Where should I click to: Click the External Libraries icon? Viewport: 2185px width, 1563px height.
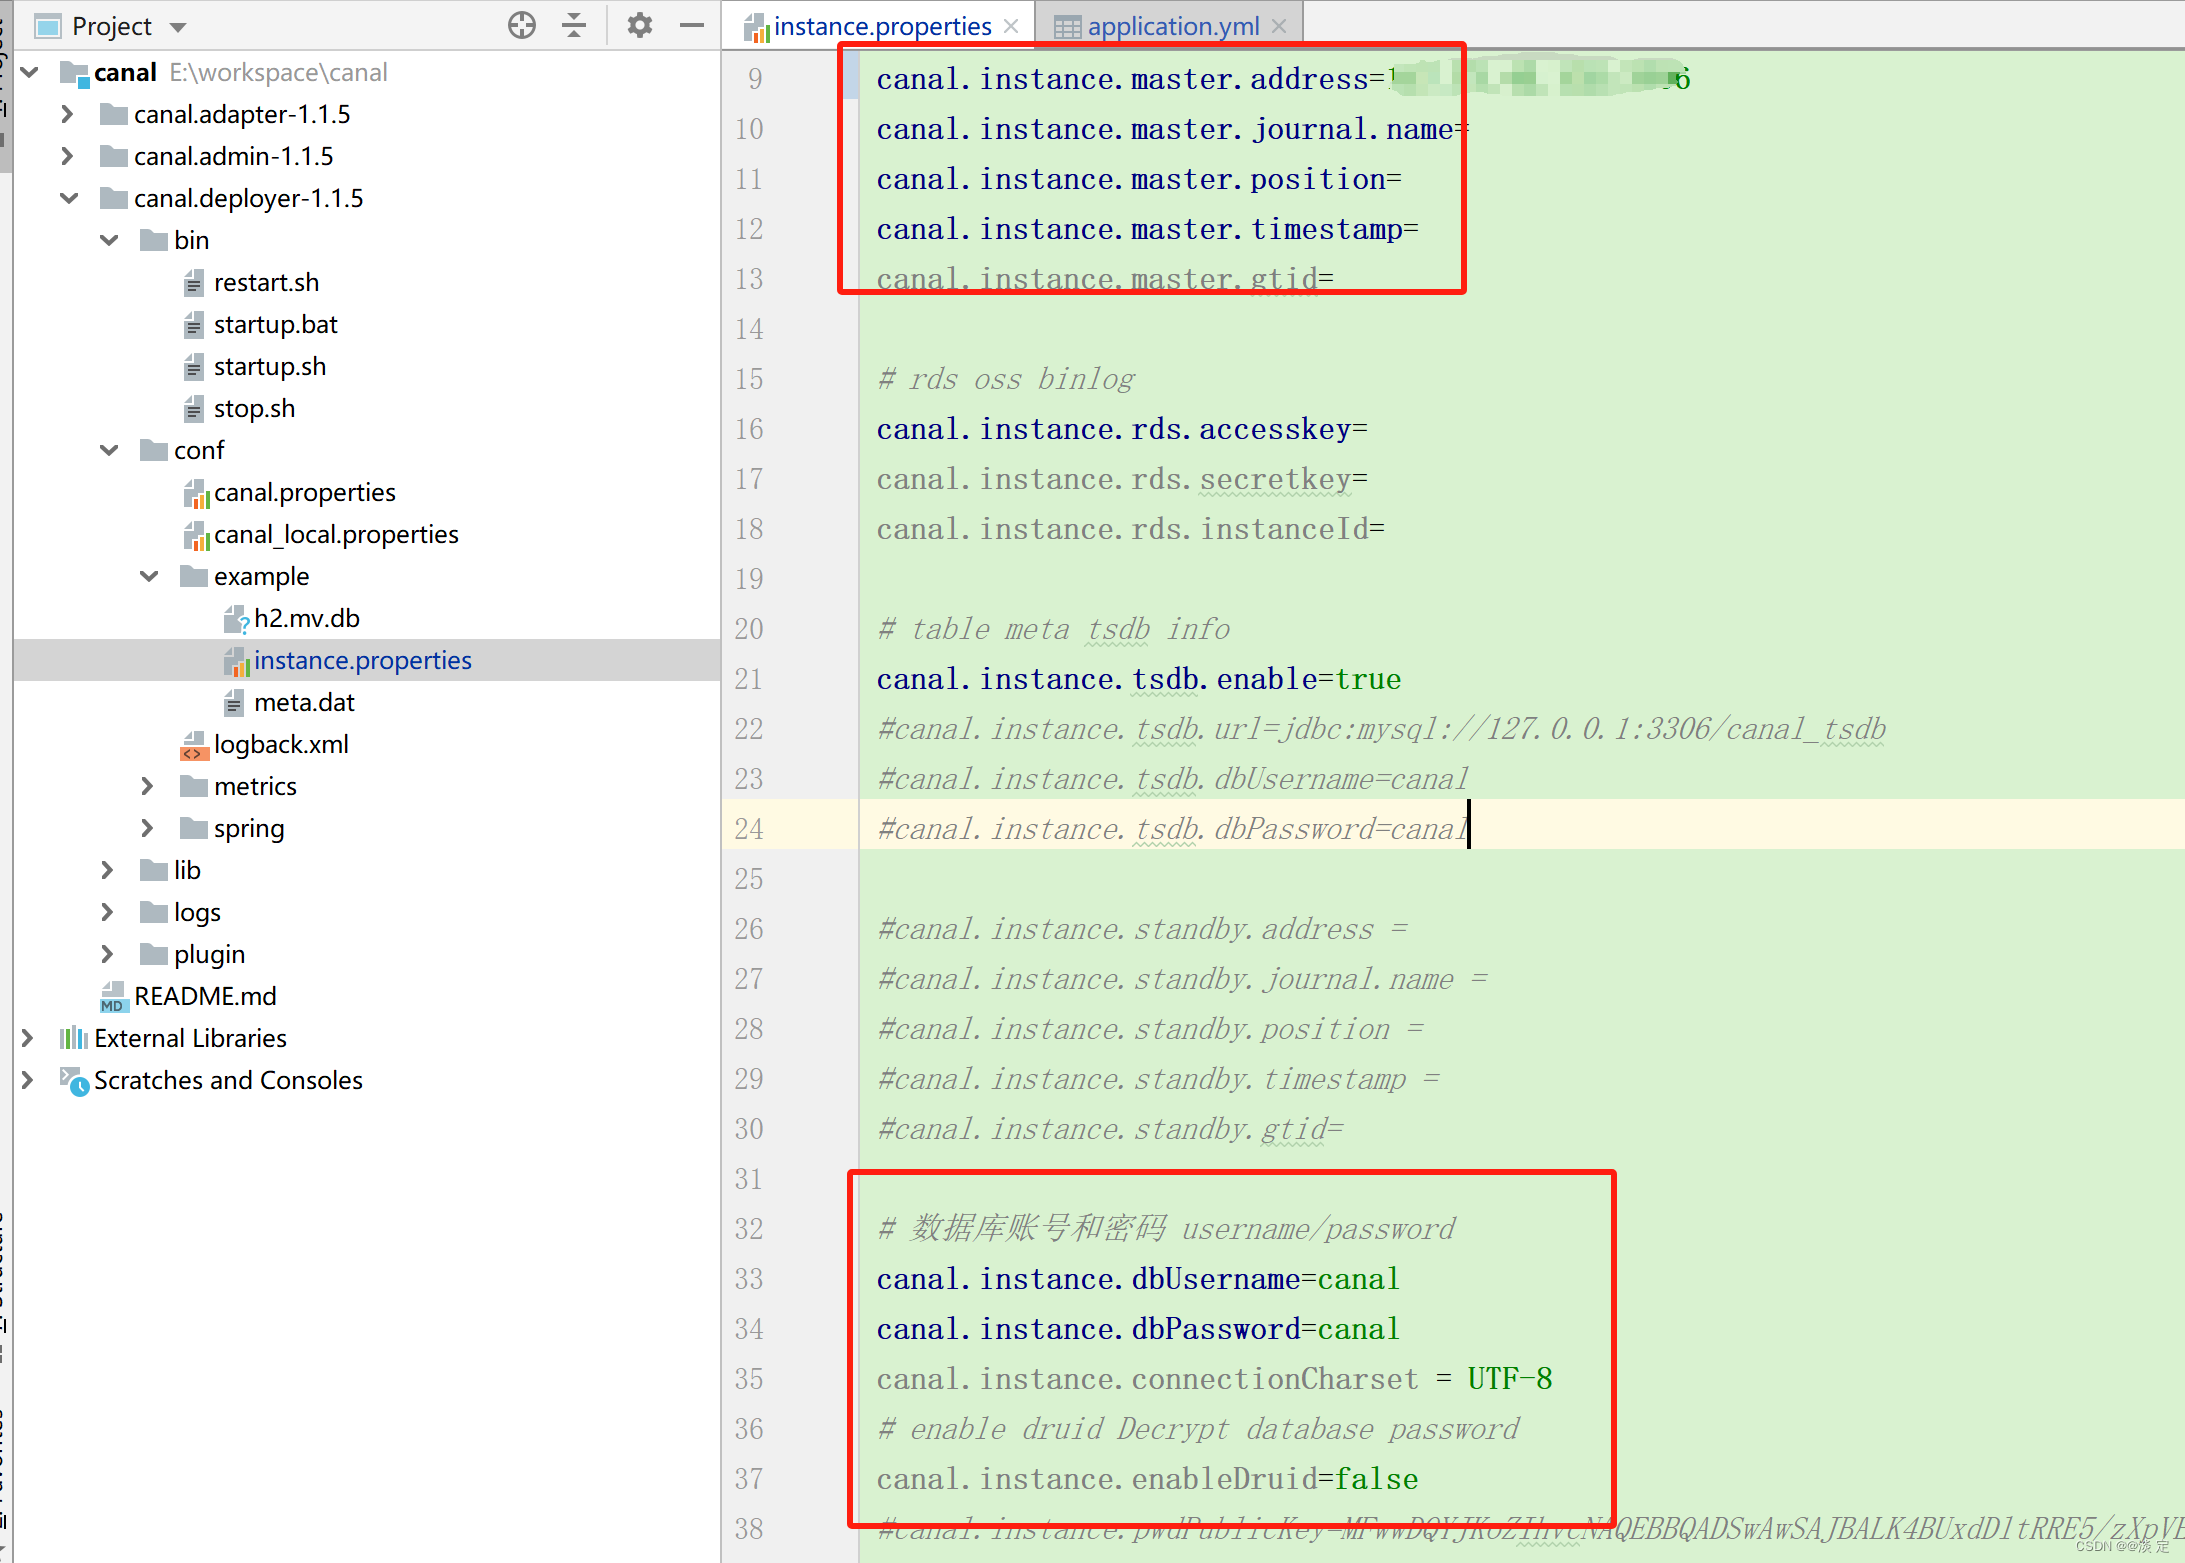click(74, 1038)
